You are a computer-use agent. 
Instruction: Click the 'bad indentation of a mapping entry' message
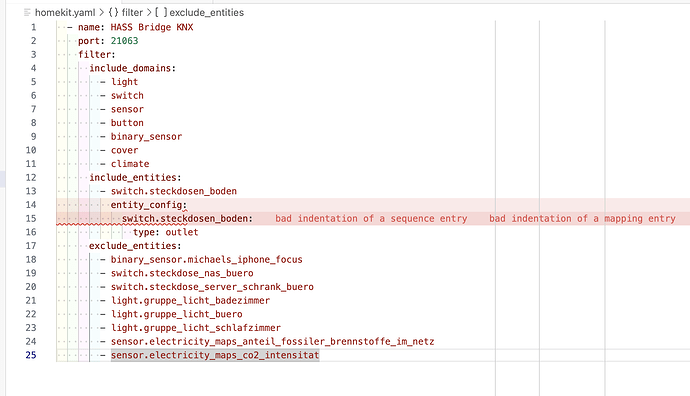(x=582, y=218)
